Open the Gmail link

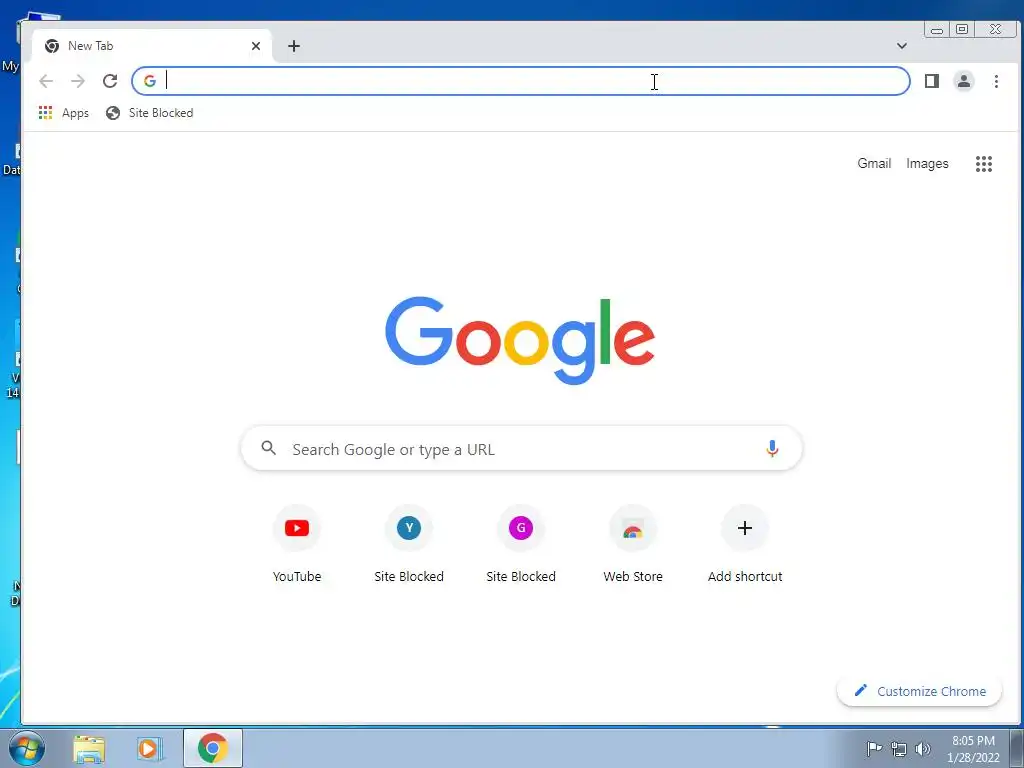(x=874, y=163)
